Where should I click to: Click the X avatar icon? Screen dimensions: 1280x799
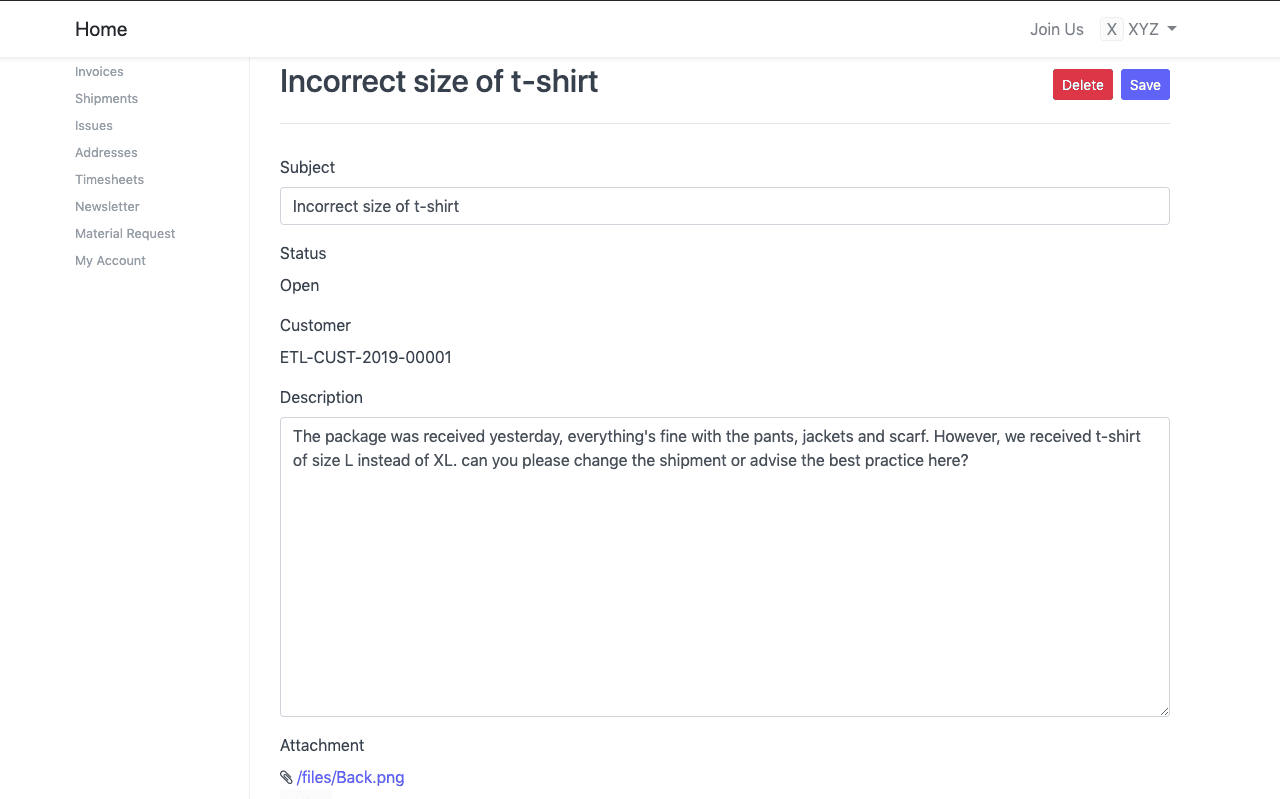coord(1111,29)
